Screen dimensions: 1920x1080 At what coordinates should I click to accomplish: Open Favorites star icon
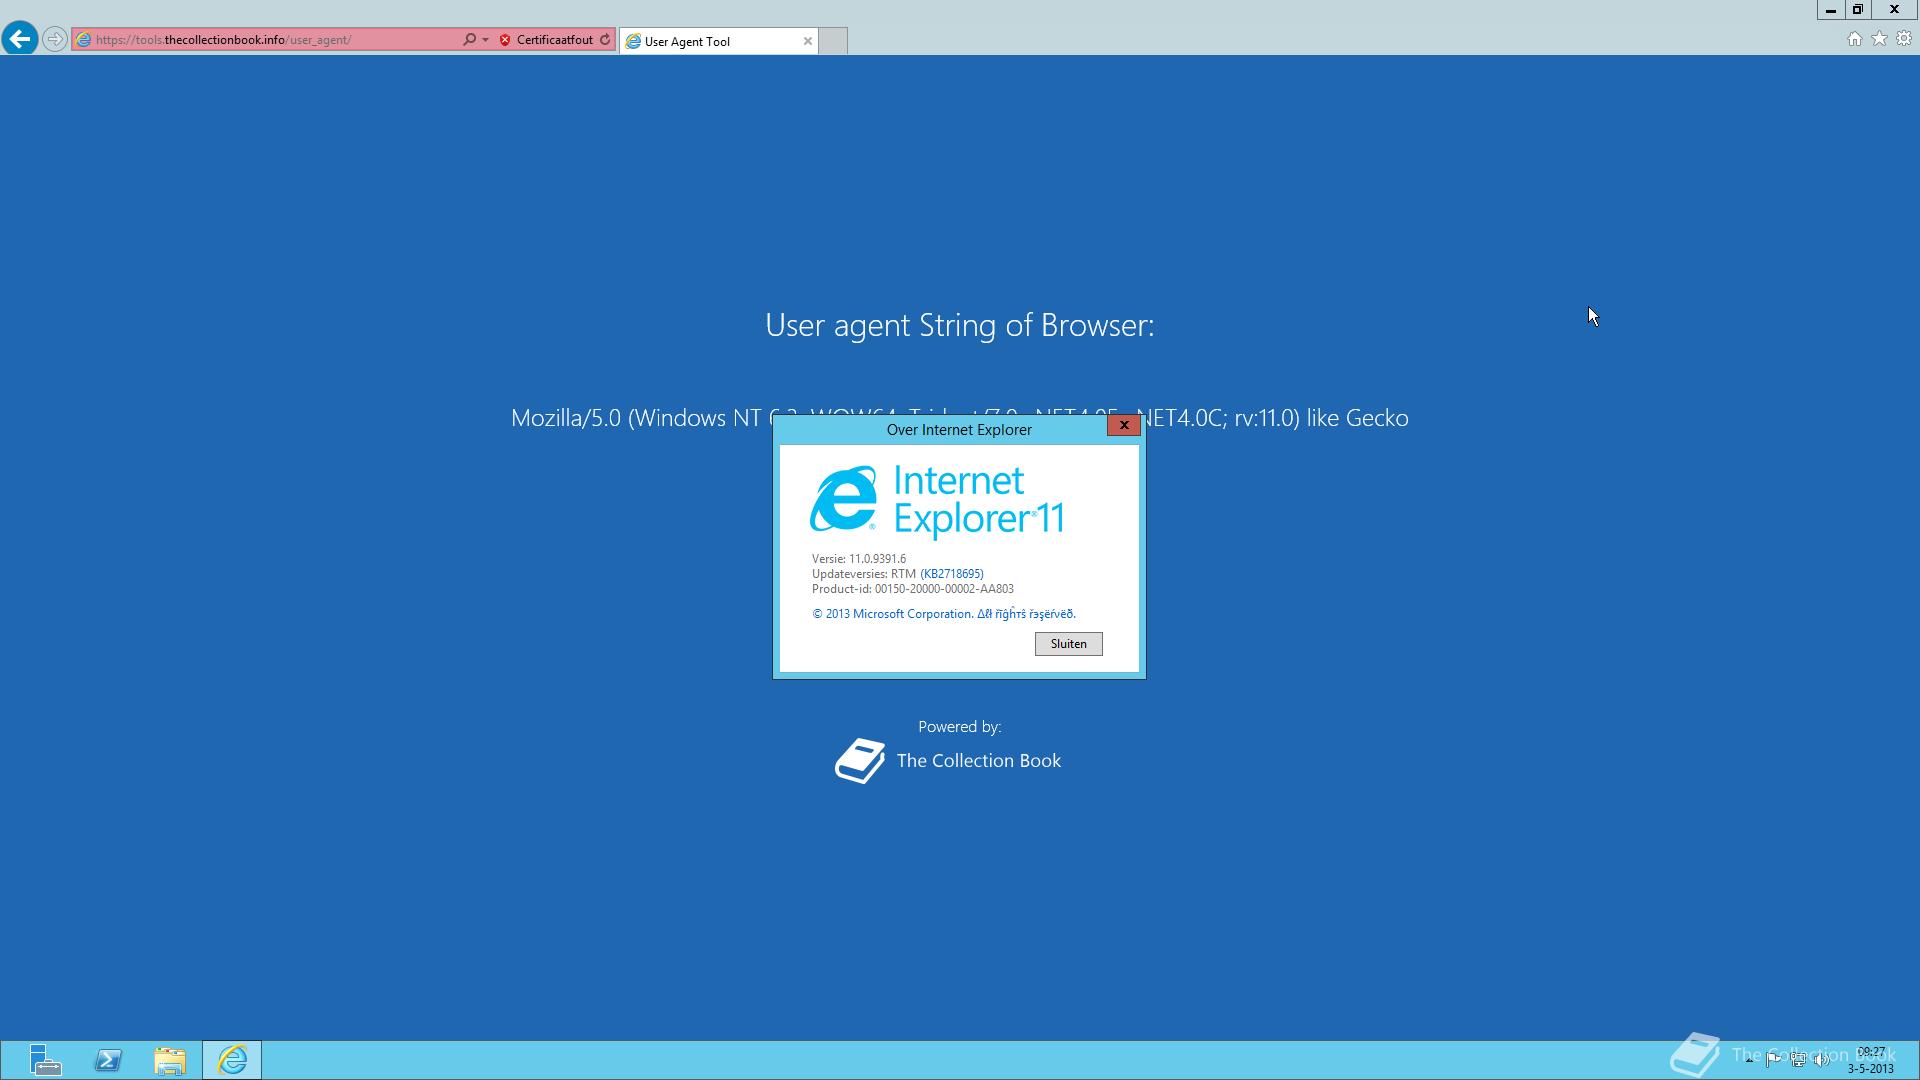point(1879,39)
